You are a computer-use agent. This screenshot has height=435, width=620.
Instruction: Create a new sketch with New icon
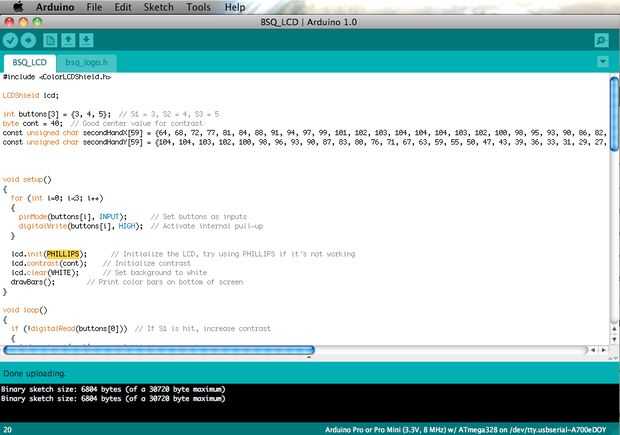tap(50, 40)
